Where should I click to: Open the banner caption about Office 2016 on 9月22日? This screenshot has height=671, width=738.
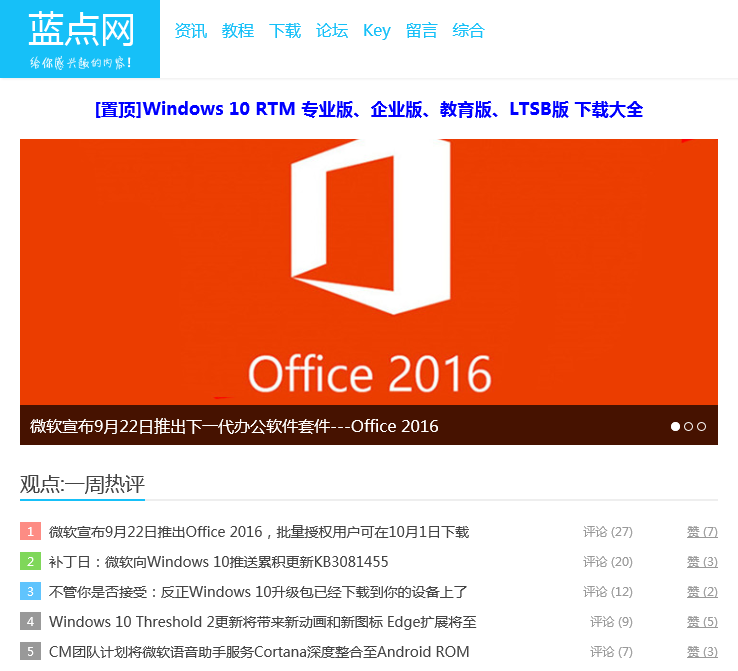click(x=234, y=426)
